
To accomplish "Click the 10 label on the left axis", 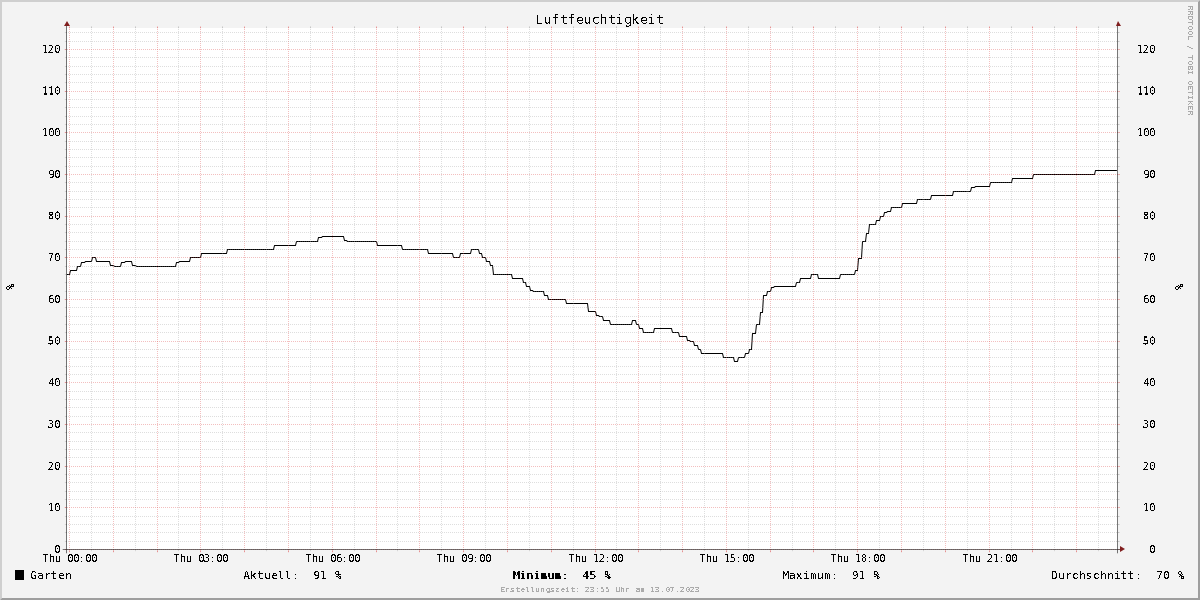I will click(x=54, y=507).
